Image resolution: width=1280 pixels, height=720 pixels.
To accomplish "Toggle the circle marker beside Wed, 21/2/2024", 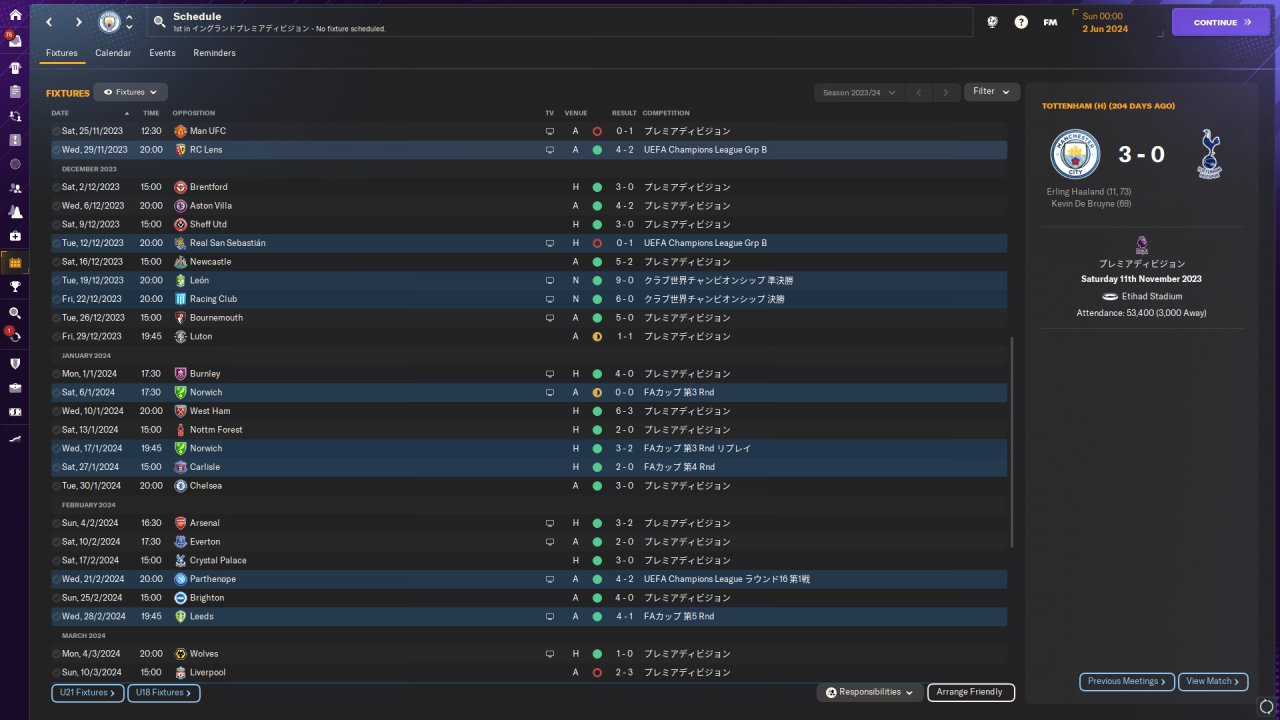I will click(56, 579).
